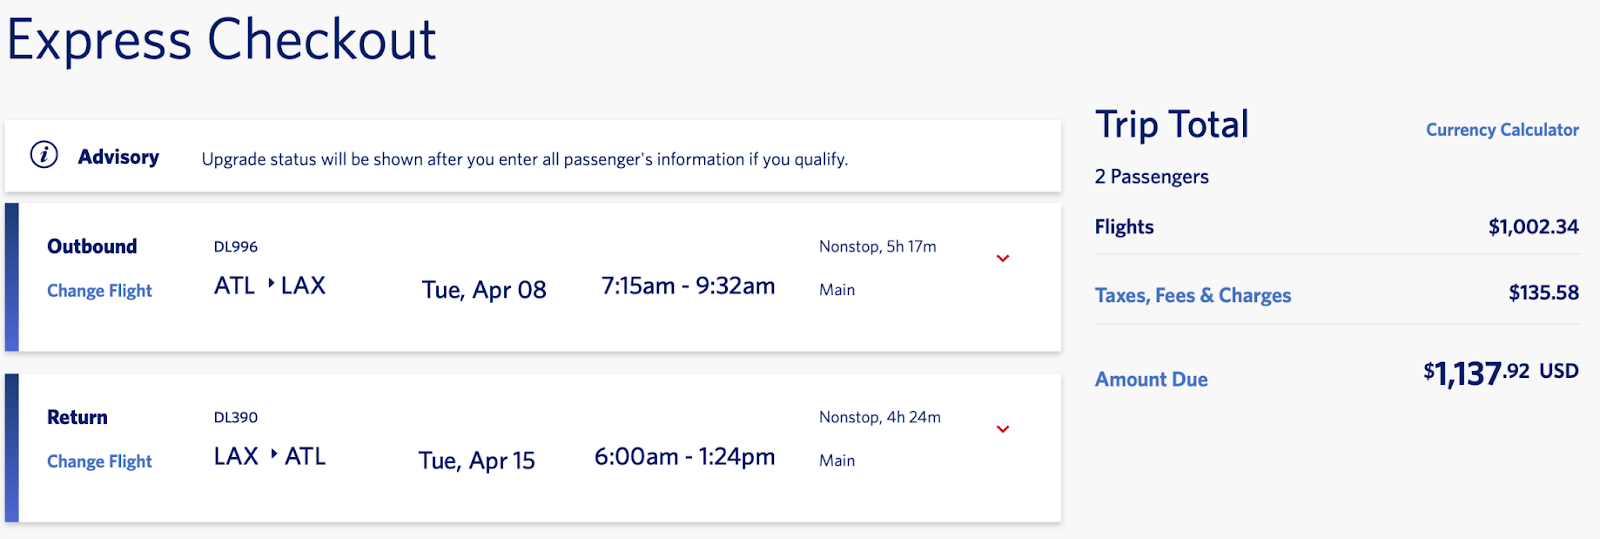View Taxes, Fees & Charges breakdown

pos(1193,296)
